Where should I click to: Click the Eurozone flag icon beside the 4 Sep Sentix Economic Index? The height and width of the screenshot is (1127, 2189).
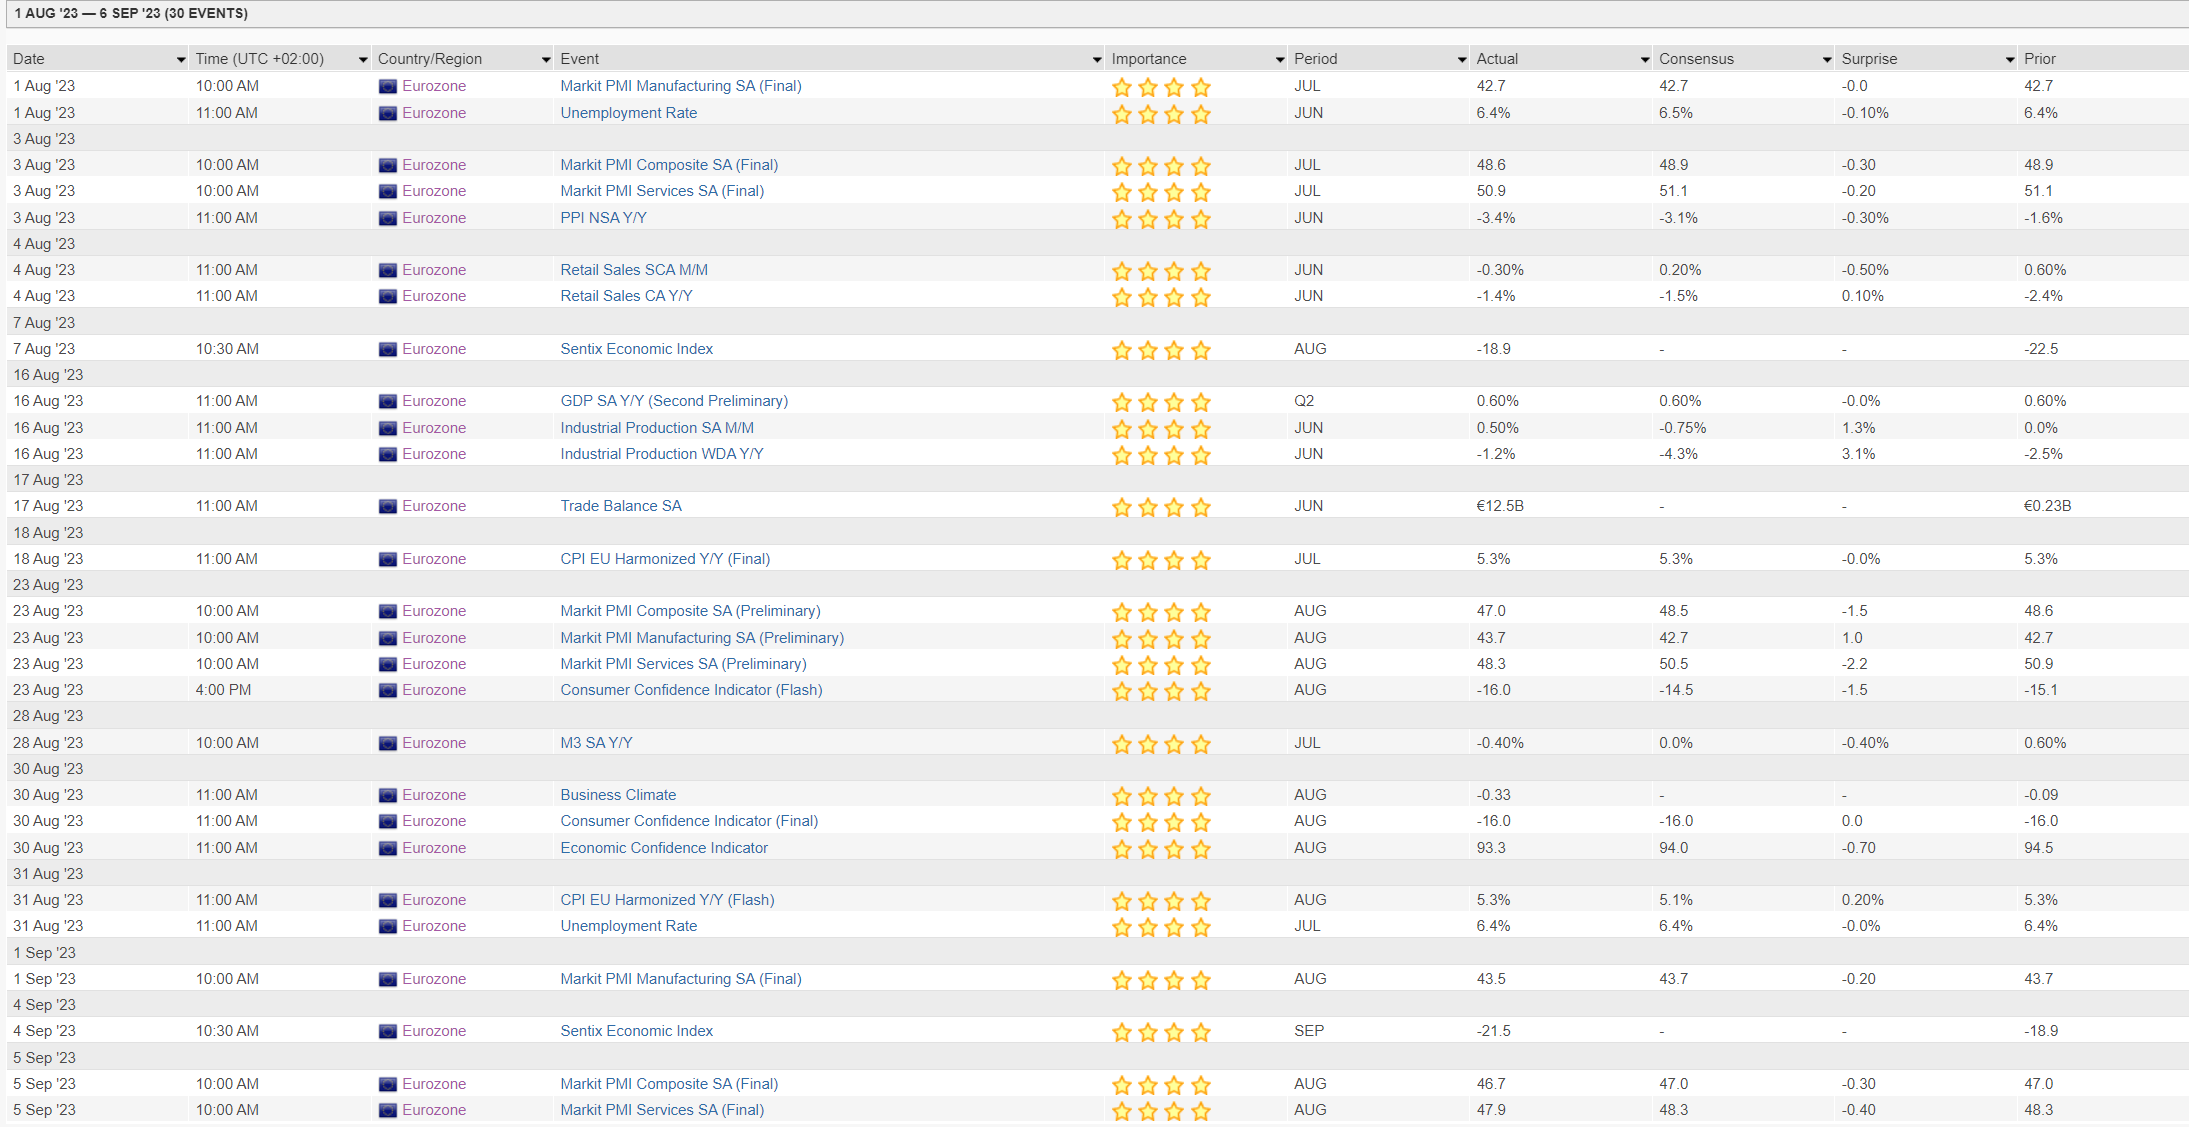(x=388, y=1032)
